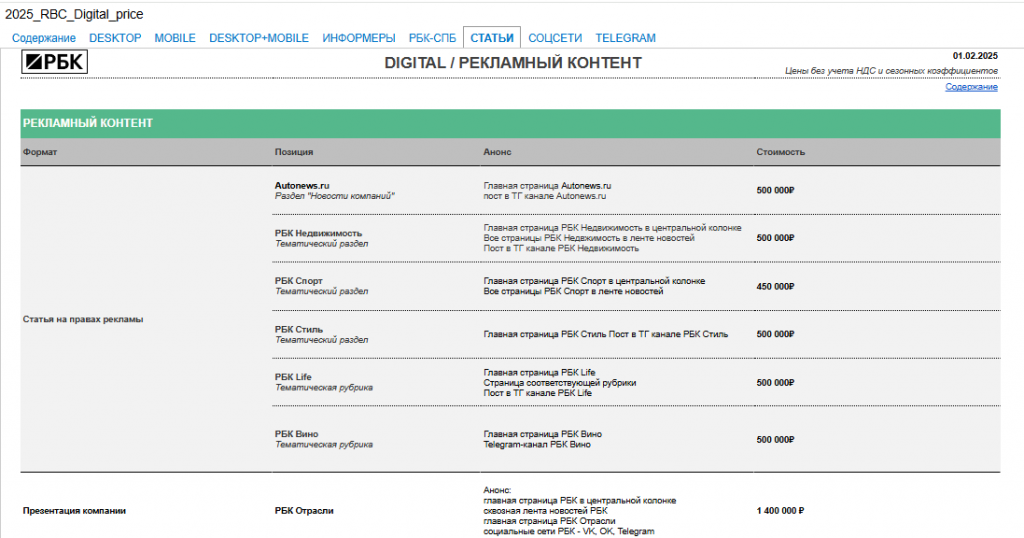
Task: Open the DESKTOP+MOBILE tab
Action: coord(259,38)
